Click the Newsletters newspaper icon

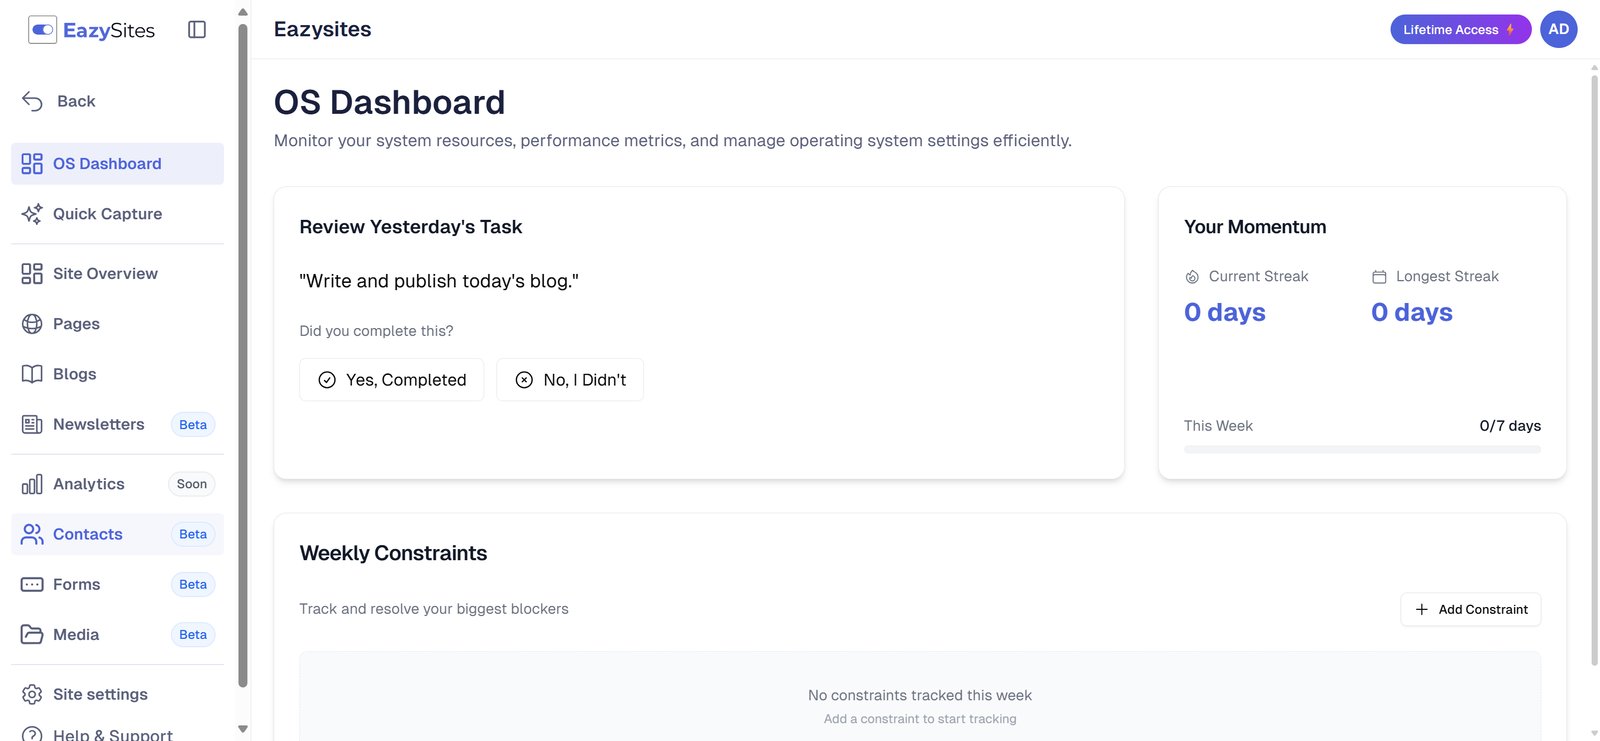[x=32, y=425]
